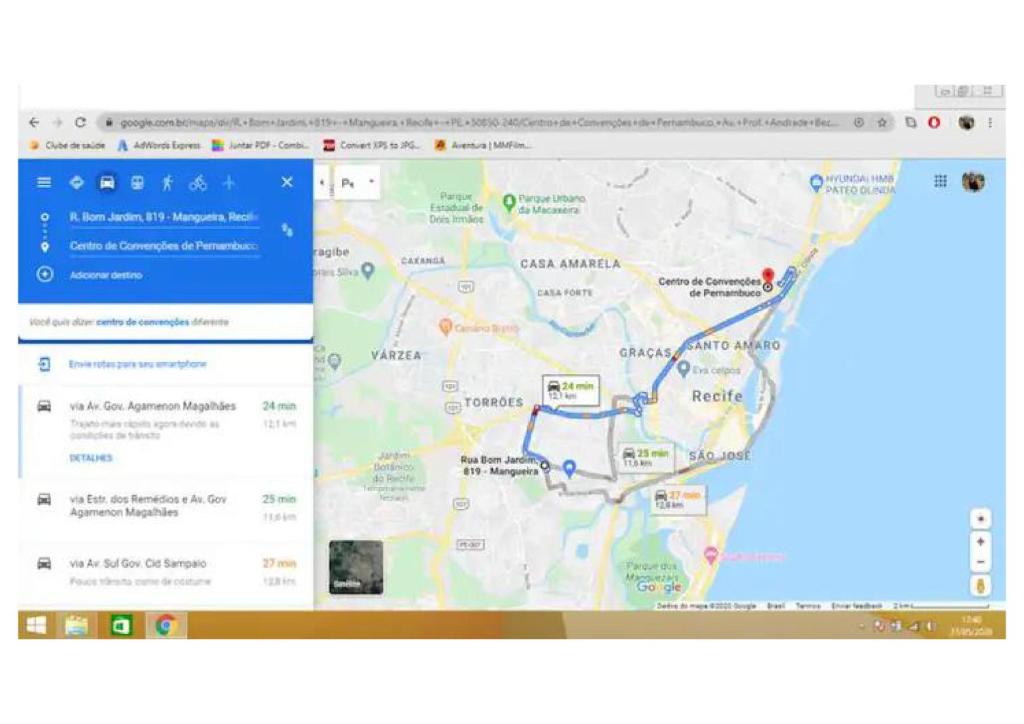Open the Google apps grid
Image resolution: width=1024 pixels, height=724 pixels.
(x=940, y=181)
